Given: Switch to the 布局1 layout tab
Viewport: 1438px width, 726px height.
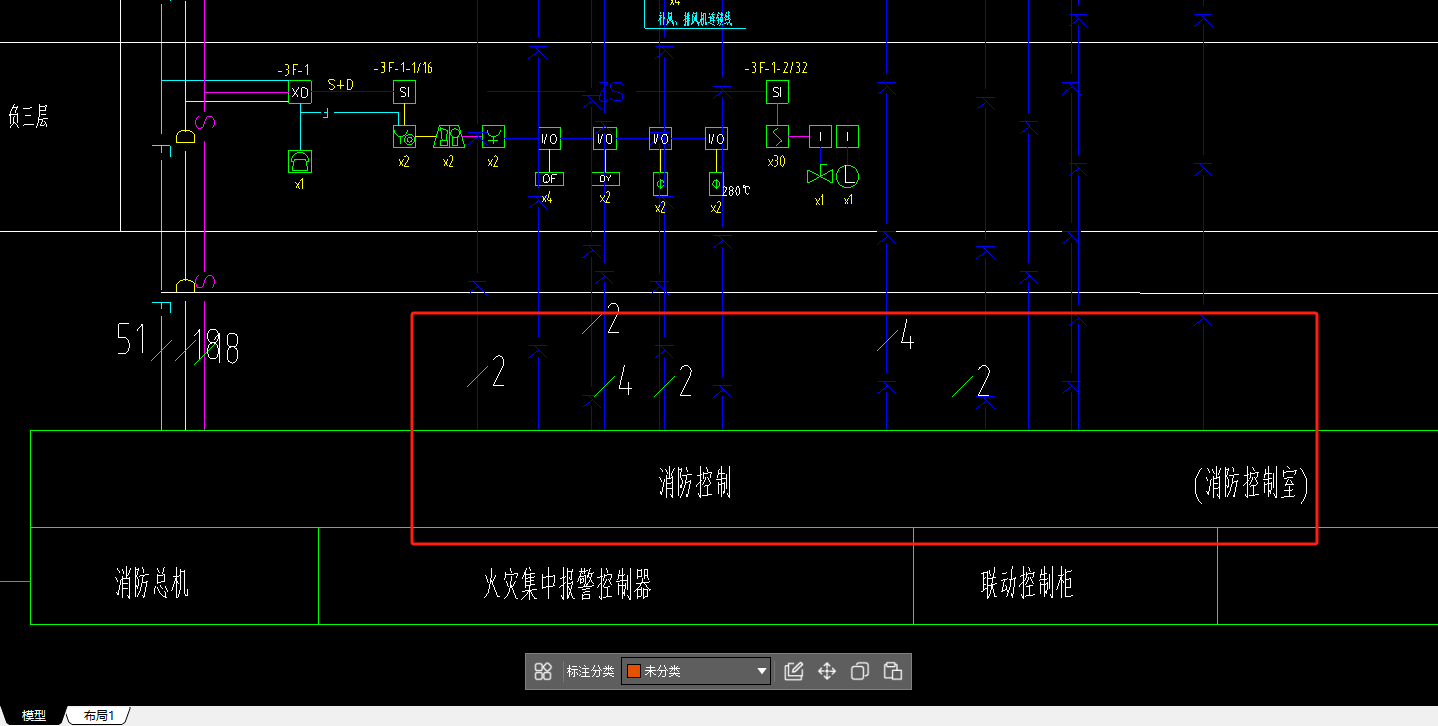Looking at the screenshot, I should pos(99,716).
